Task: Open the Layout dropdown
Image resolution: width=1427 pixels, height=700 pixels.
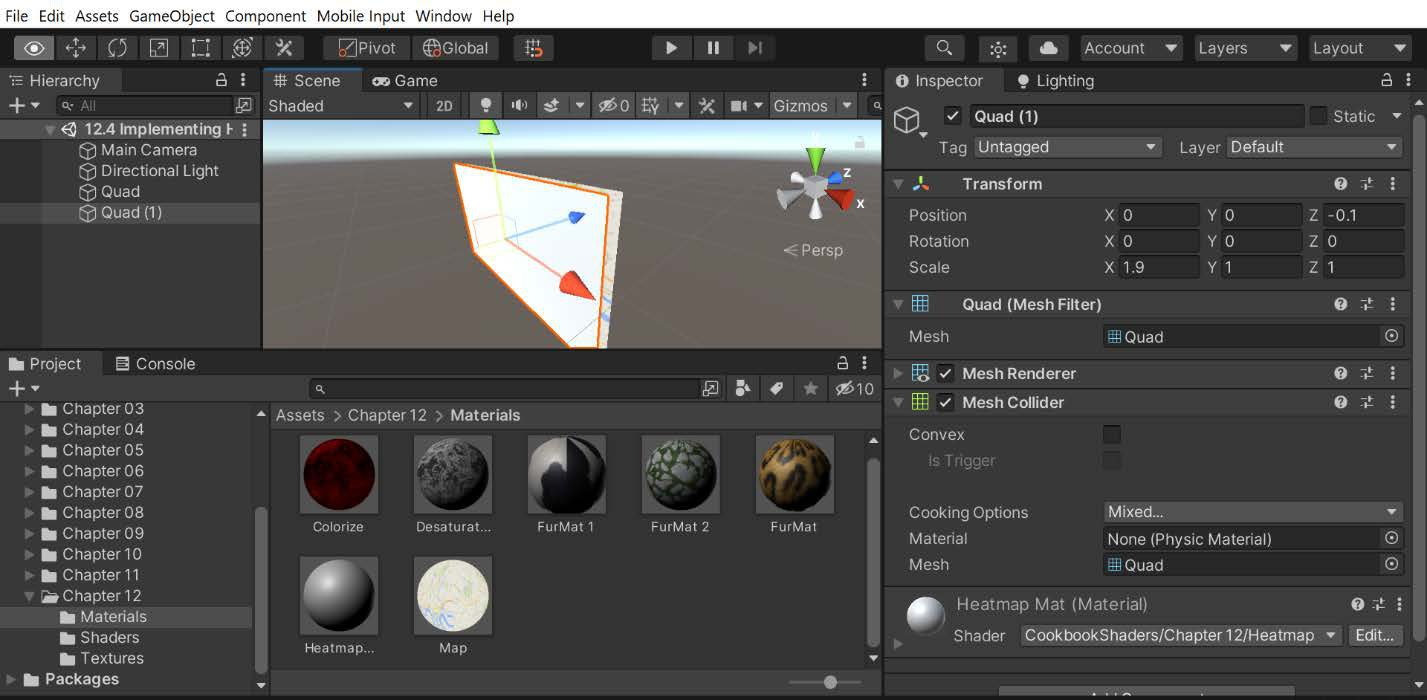Action: tap(1359, 48)
